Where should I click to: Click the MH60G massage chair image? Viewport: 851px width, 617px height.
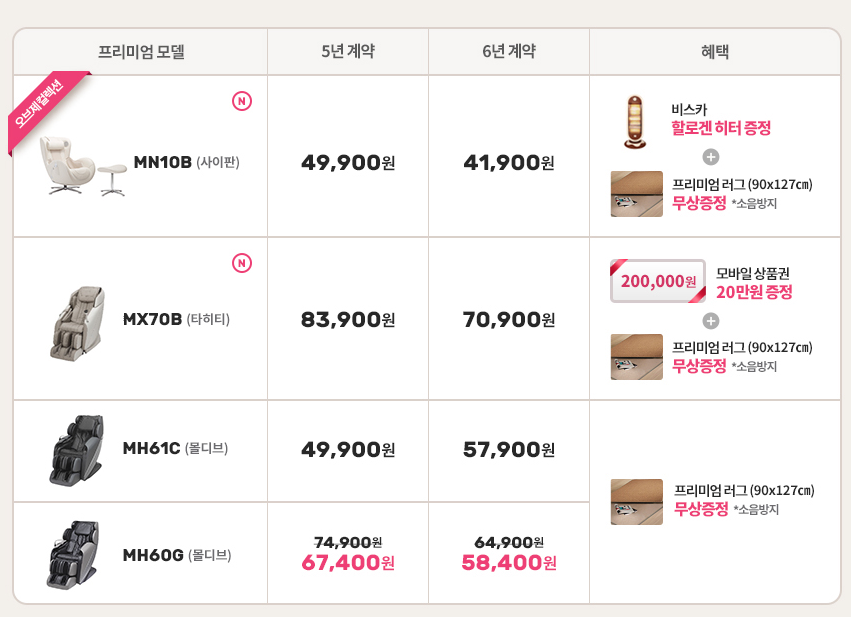(72, 554)
